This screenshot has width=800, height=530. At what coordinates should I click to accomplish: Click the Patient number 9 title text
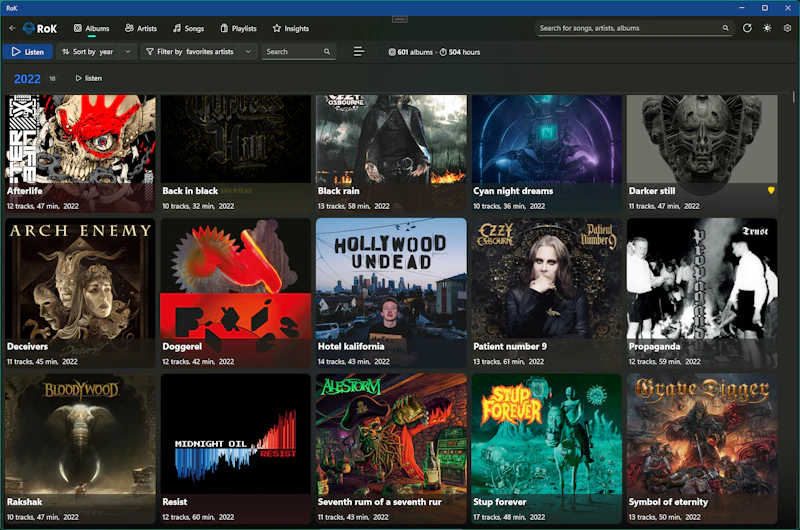[x=510, y=346]
